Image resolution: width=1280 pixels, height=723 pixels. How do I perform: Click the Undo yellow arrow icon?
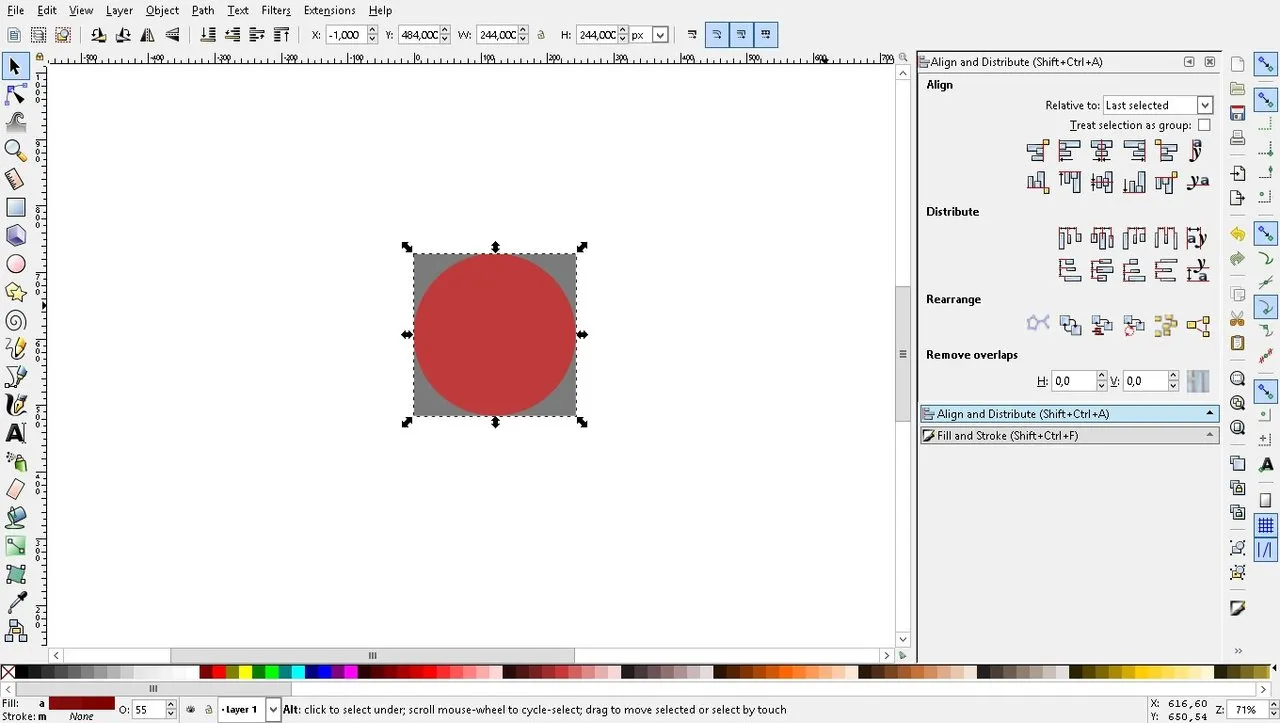(1238, 234)
